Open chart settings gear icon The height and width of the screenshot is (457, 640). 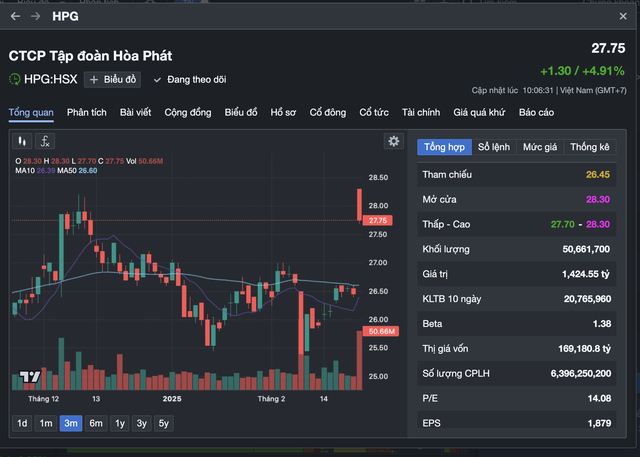pyautogui.click(x=393, y=142)
